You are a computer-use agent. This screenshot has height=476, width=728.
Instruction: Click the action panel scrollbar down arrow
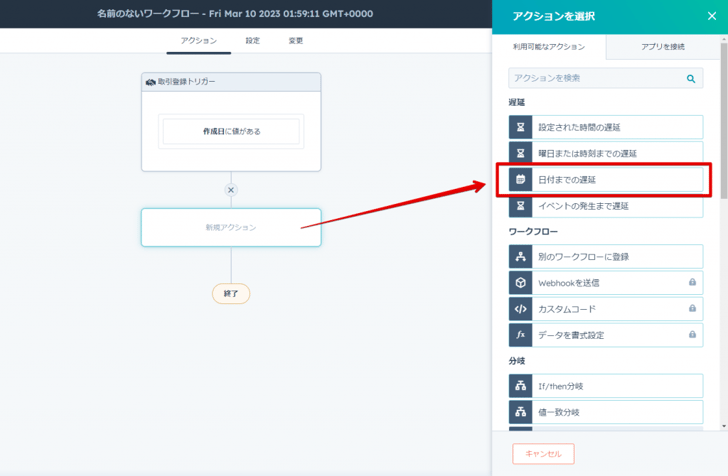pyautogui.click(x=724, y=426)
